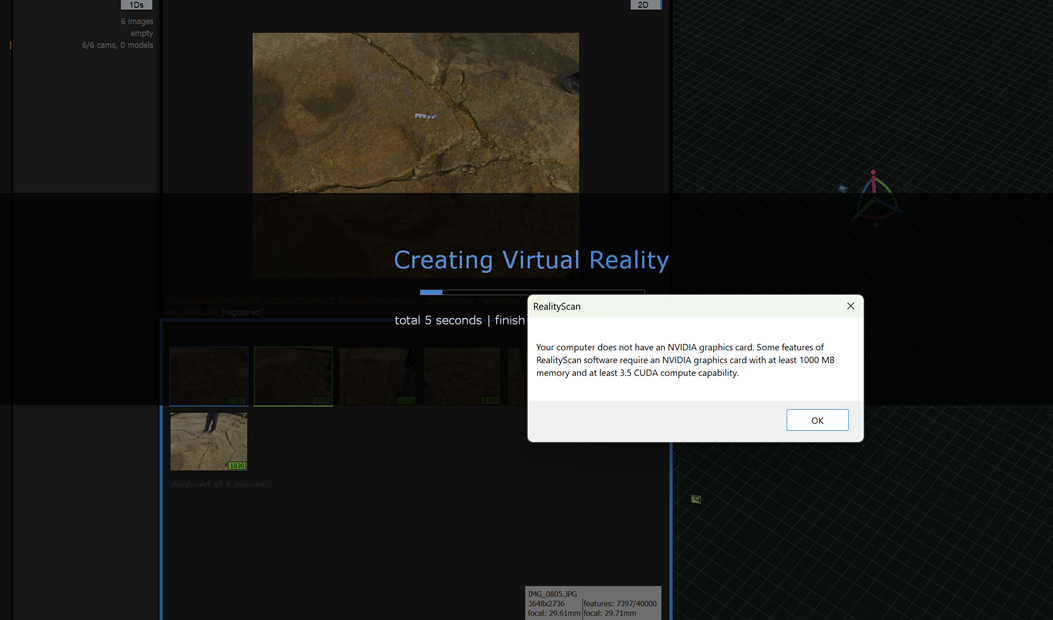This screenshot has height=620, width=1053.
Task: Click the small camera marker beside the gizmo
Action: coord(842,188)
